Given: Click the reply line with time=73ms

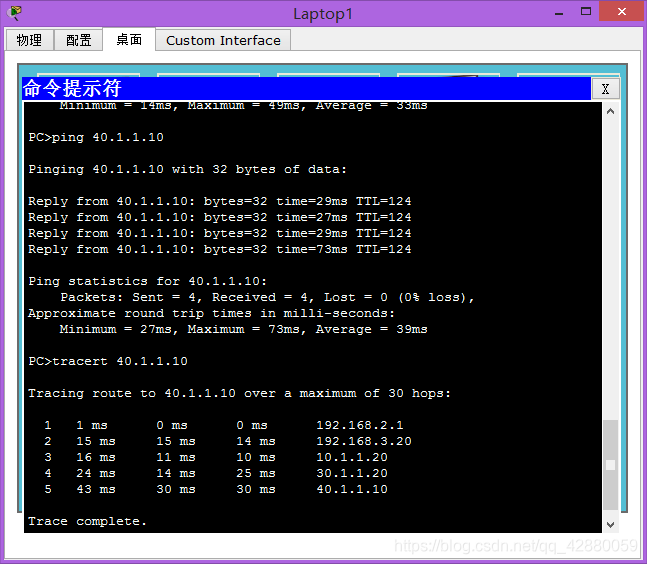Looking at the screenshot, I should 220,250.
